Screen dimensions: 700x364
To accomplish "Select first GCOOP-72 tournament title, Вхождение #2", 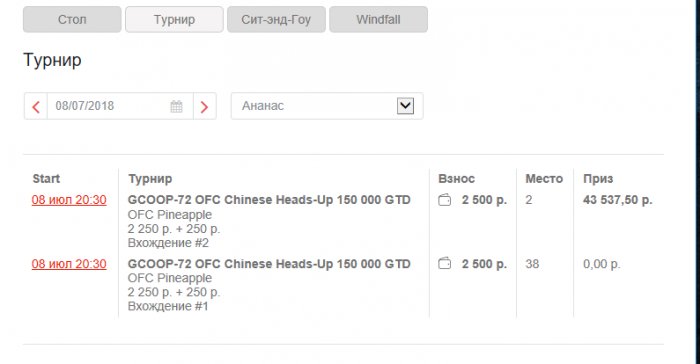I will 269,200.
